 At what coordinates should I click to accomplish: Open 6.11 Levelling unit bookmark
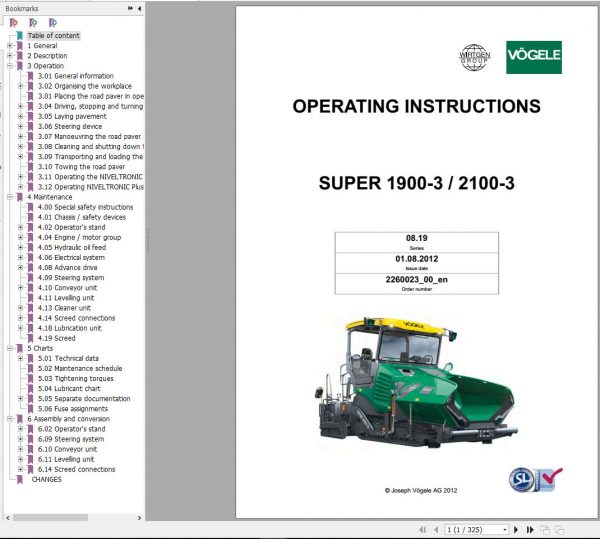[x=66, y=459]
